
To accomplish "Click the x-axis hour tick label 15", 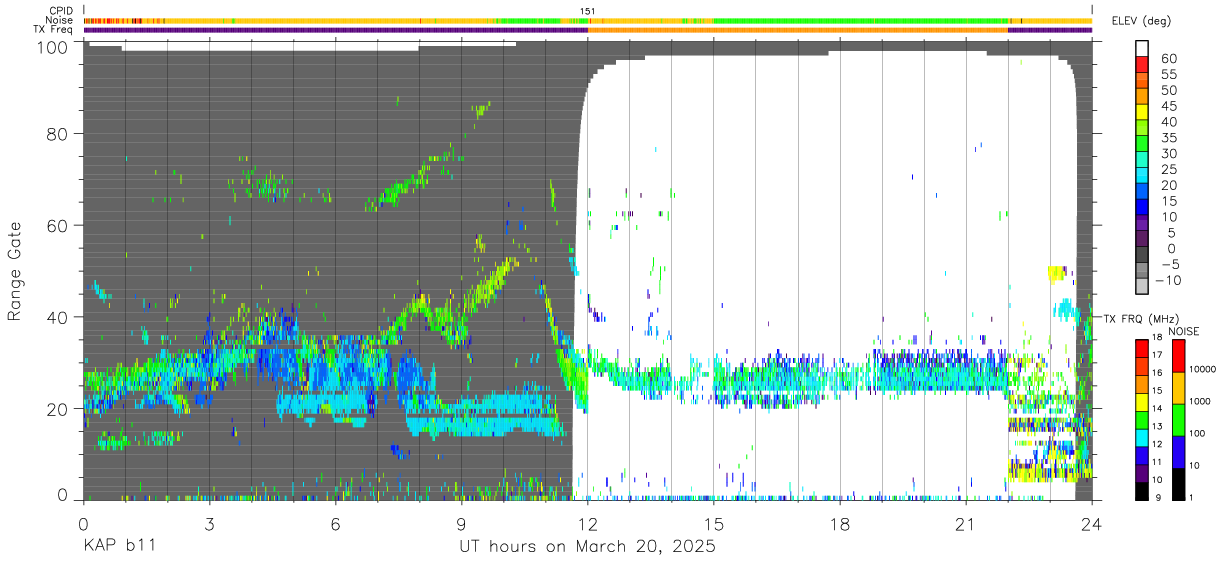I will point(713,524).
